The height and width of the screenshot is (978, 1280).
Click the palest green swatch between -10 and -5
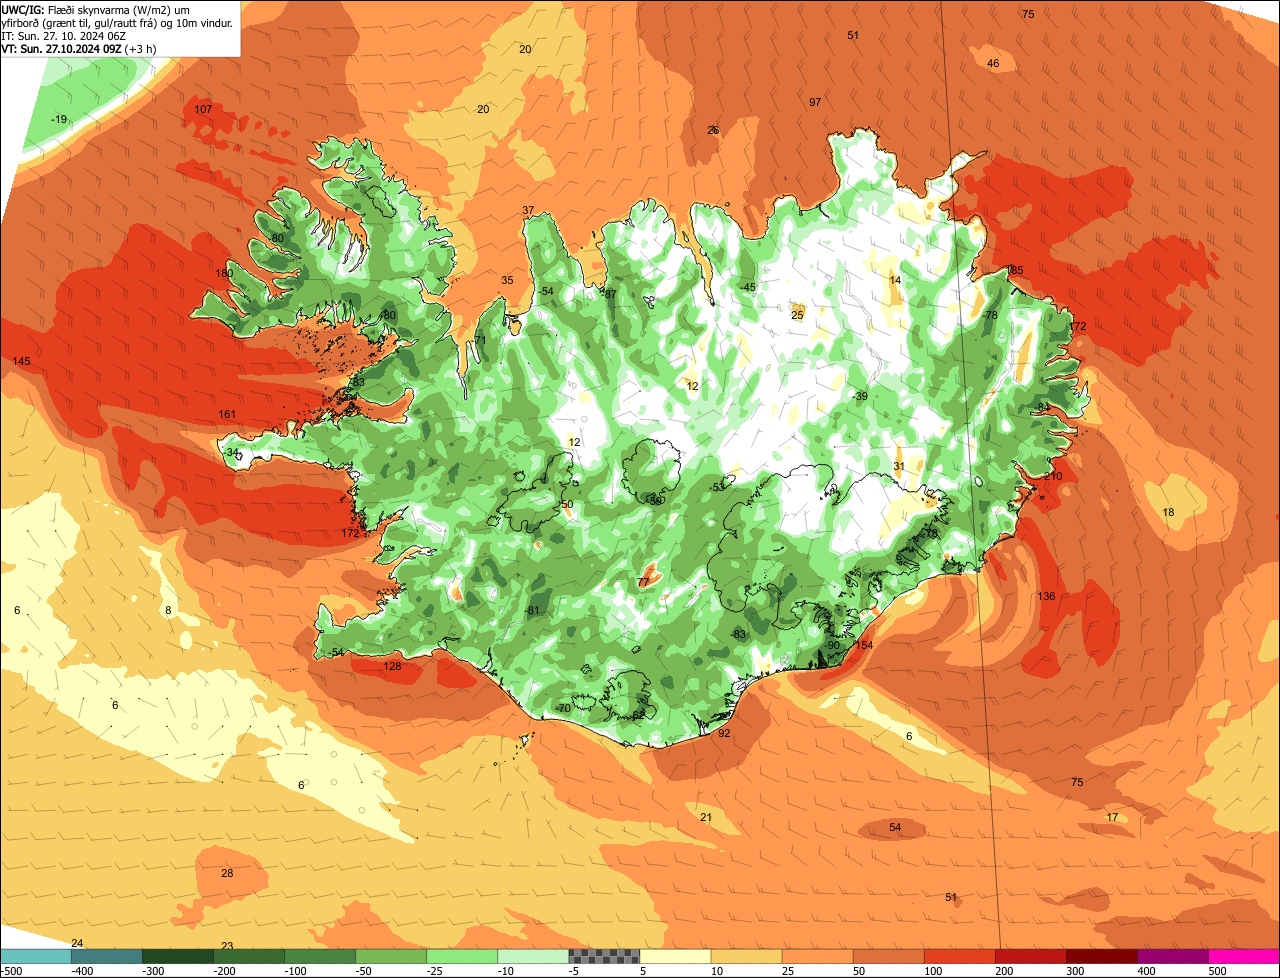(533, 956)
